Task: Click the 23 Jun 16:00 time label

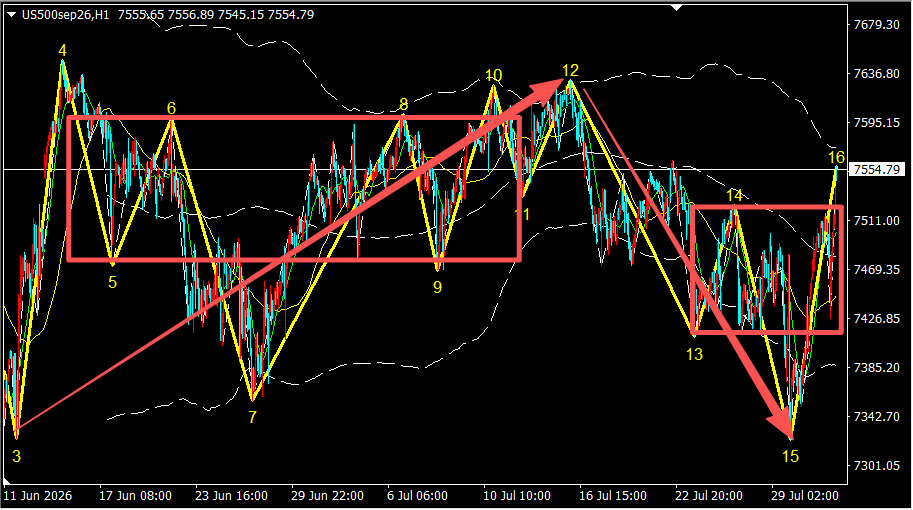Action: click(231, 496)
